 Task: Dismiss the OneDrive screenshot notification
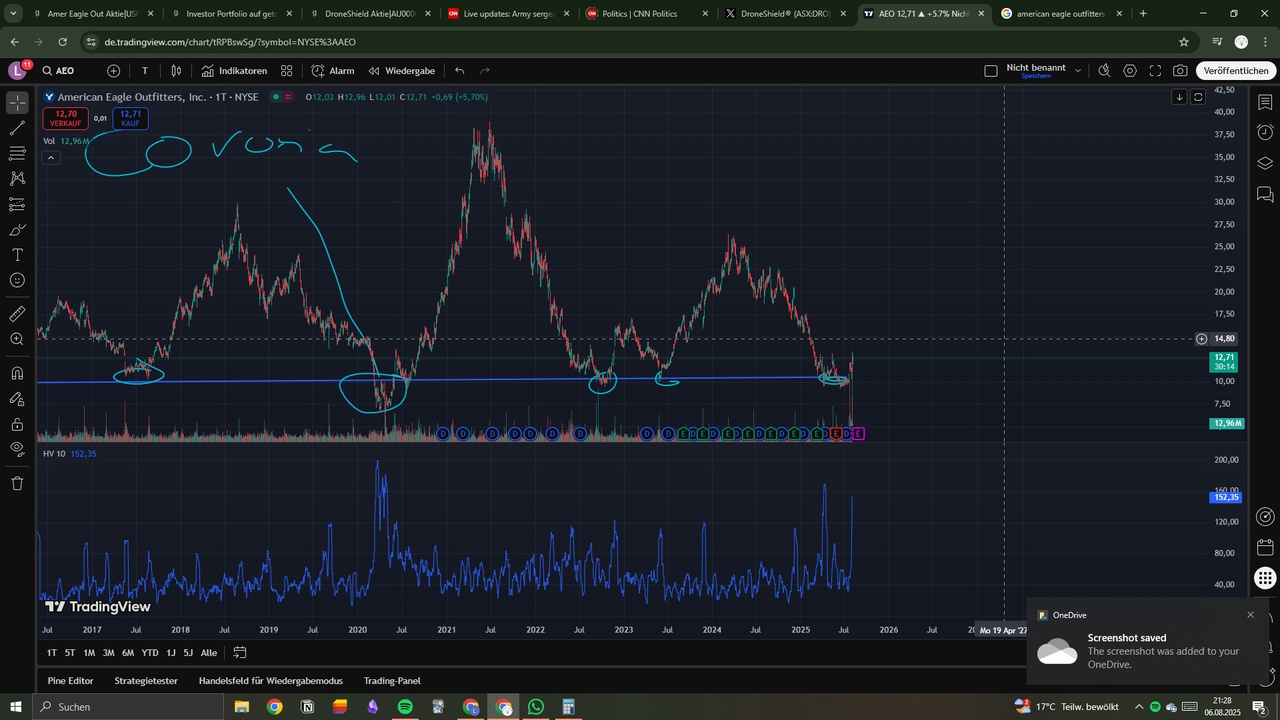click(1250, 615)
